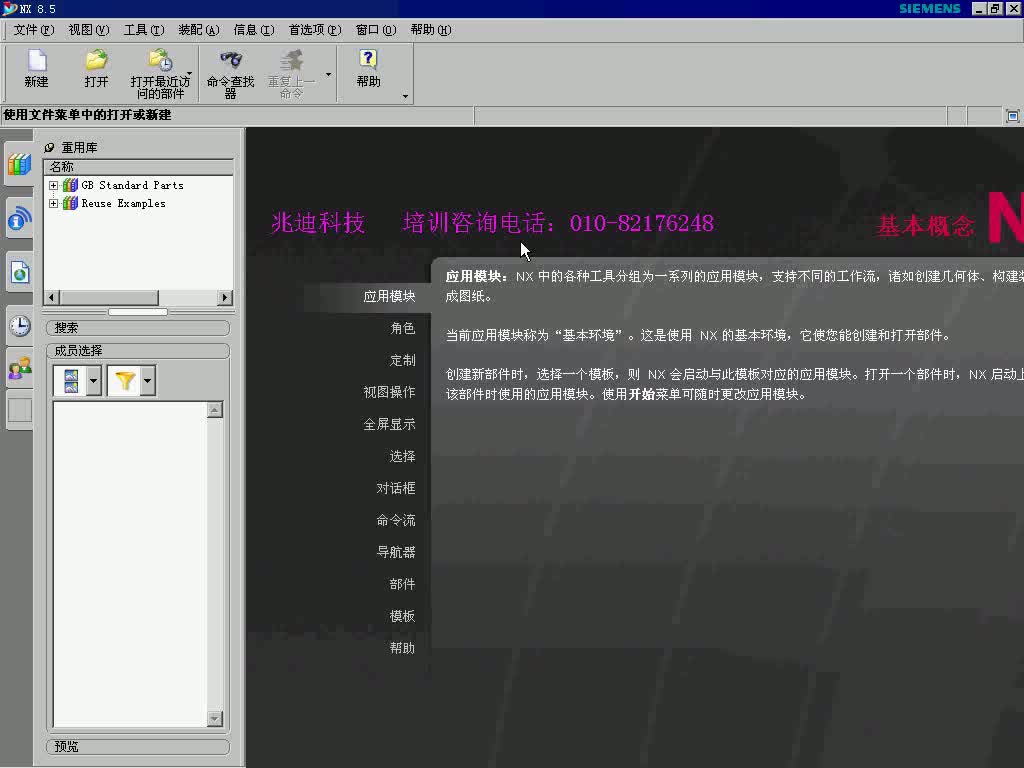This screenshot has width=1024, height=768.
Task: Open dropdown next to recent parts button
Action: coord(189,73)
